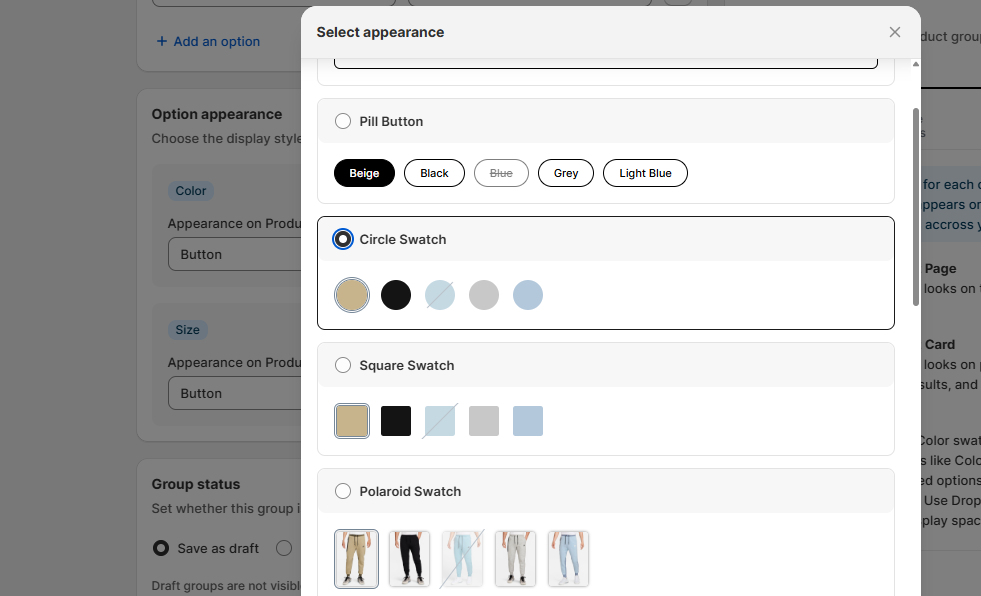The image size is (981, 596).
Task: Click the dialog scrollbar thumb
Action: [916, 207]
